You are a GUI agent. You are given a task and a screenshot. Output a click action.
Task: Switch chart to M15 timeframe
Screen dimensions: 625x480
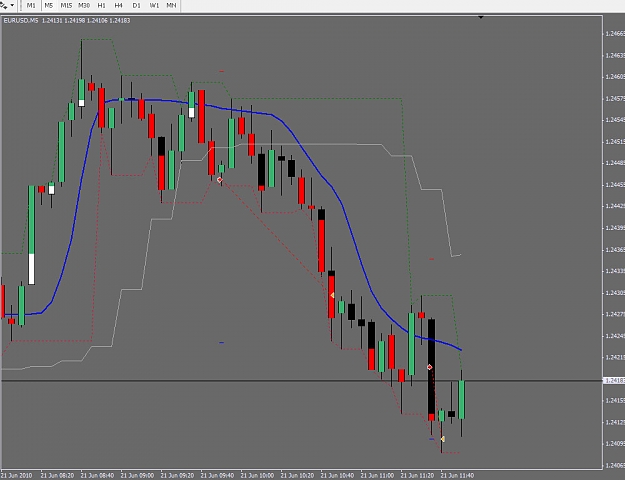(x=66, y=6)
